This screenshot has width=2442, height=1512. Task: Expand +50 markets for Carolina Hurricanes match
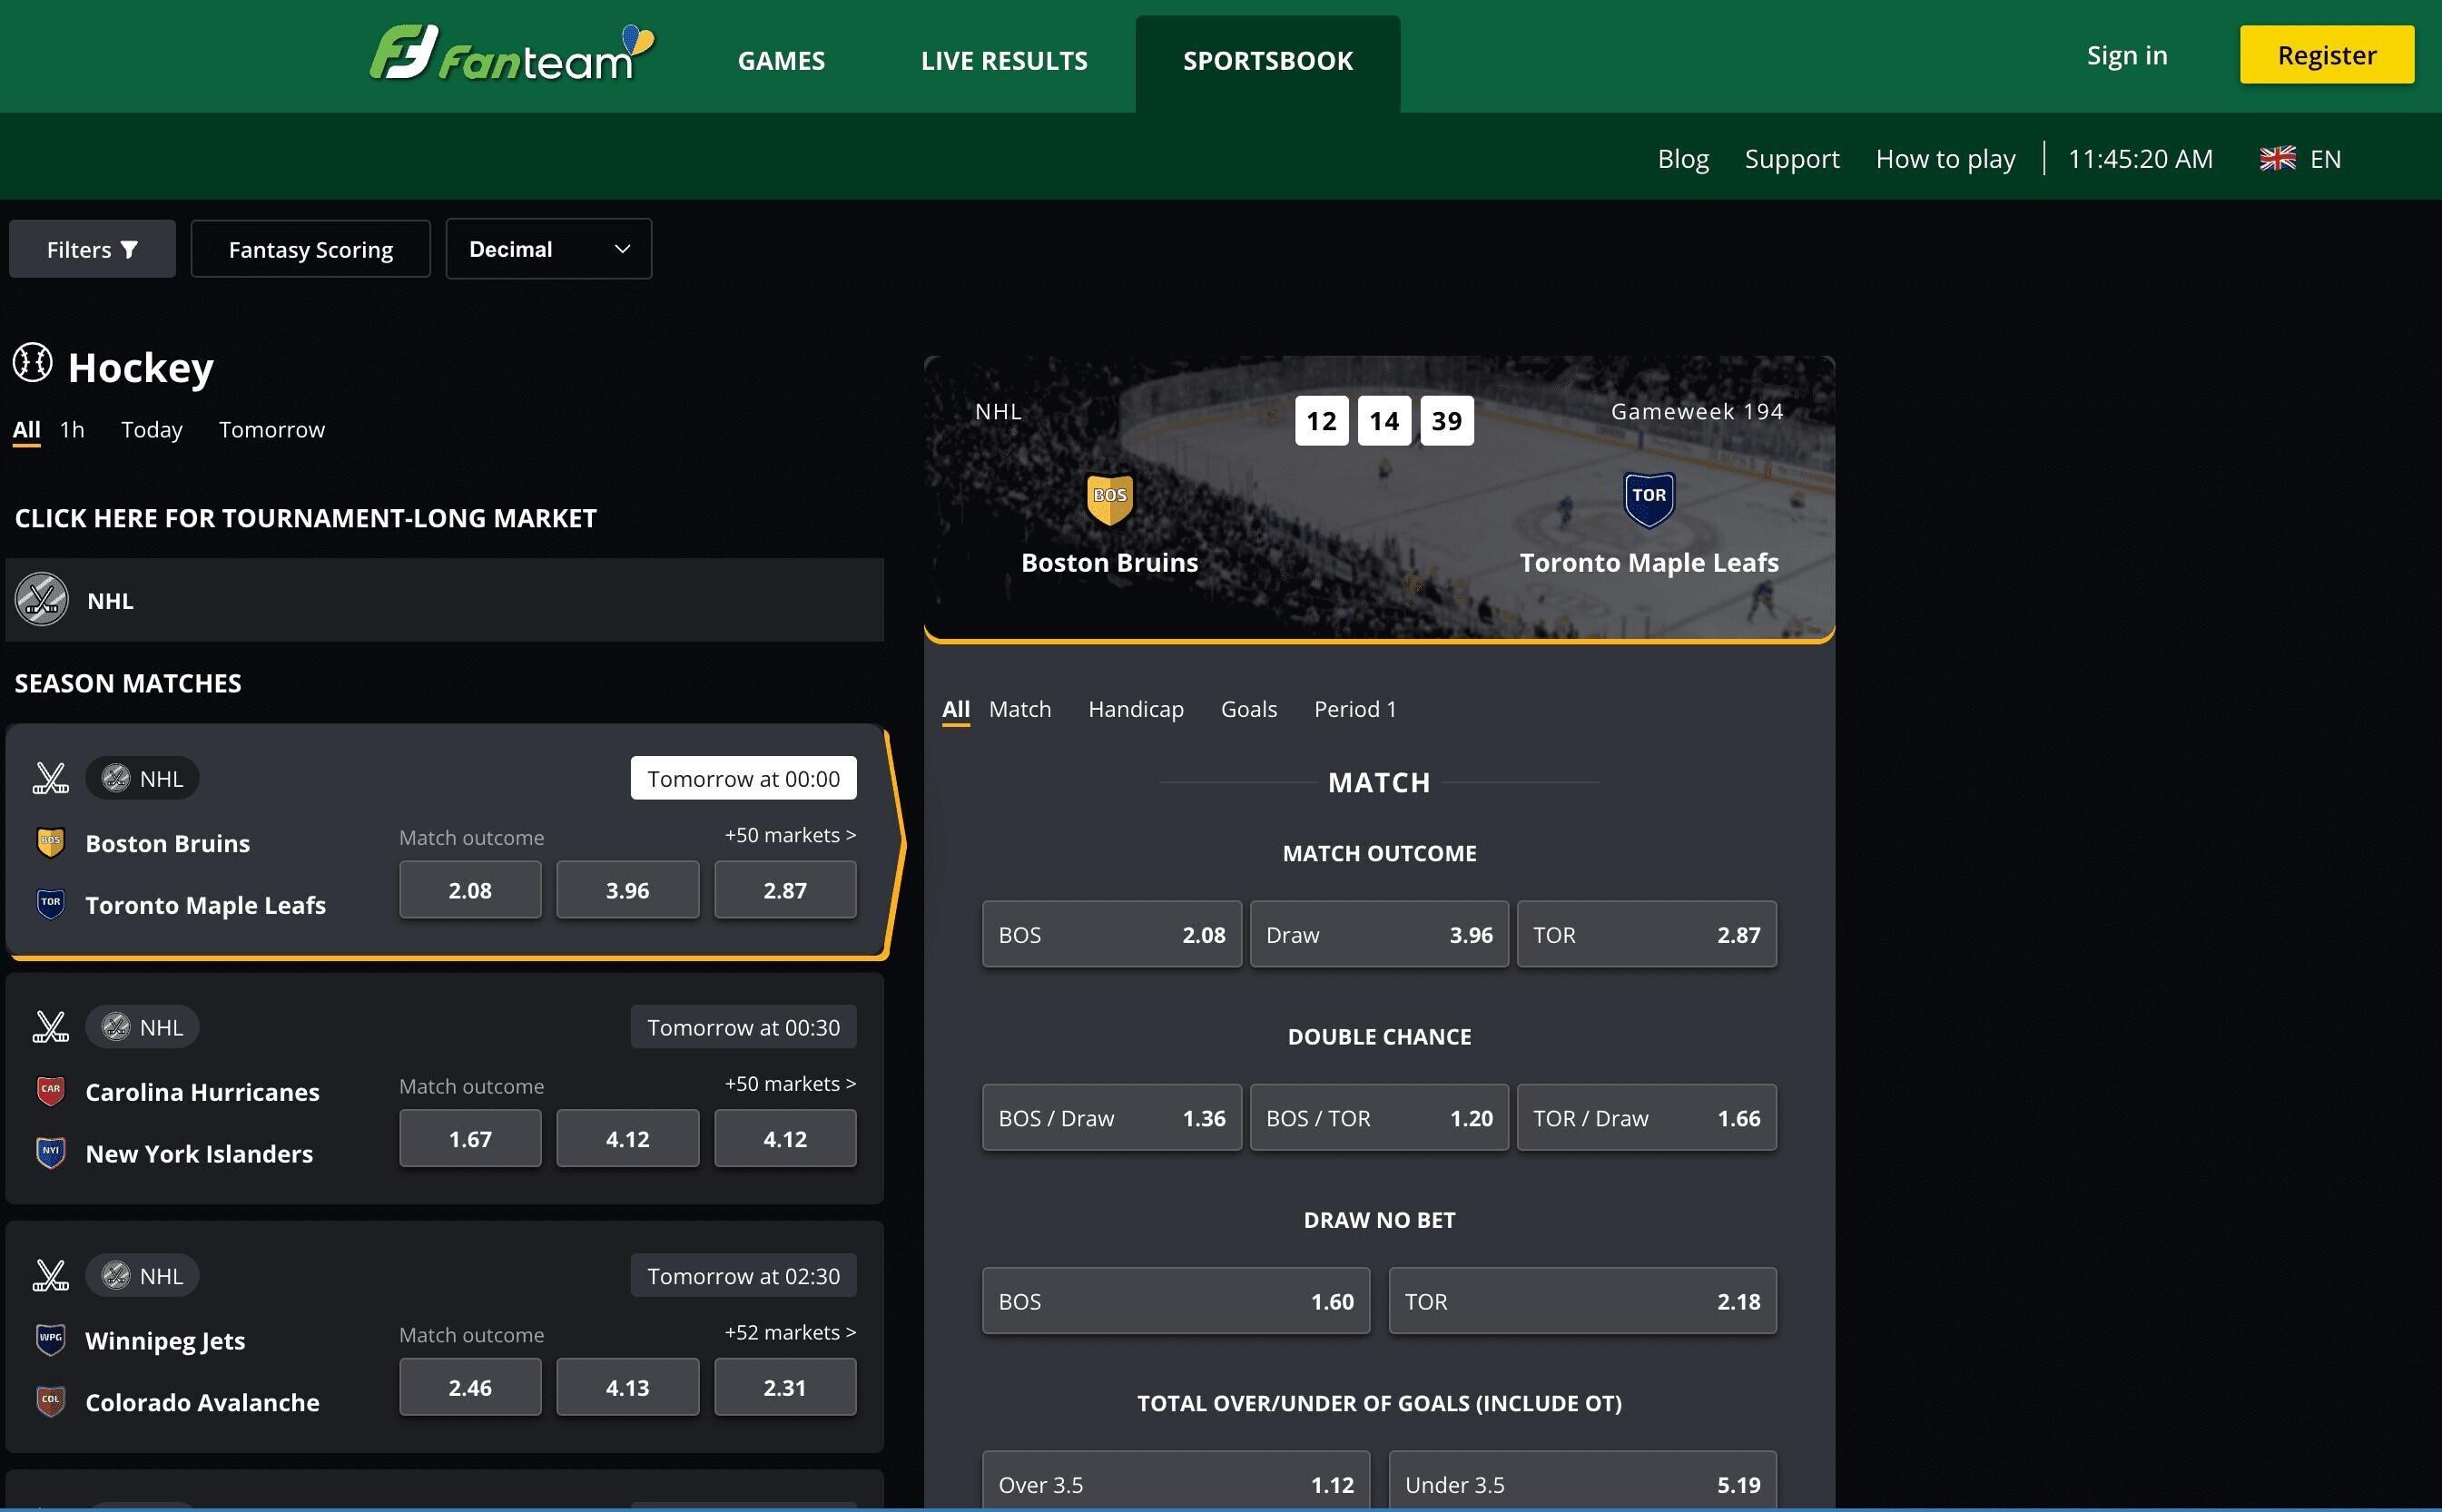tap(790, 1084)
